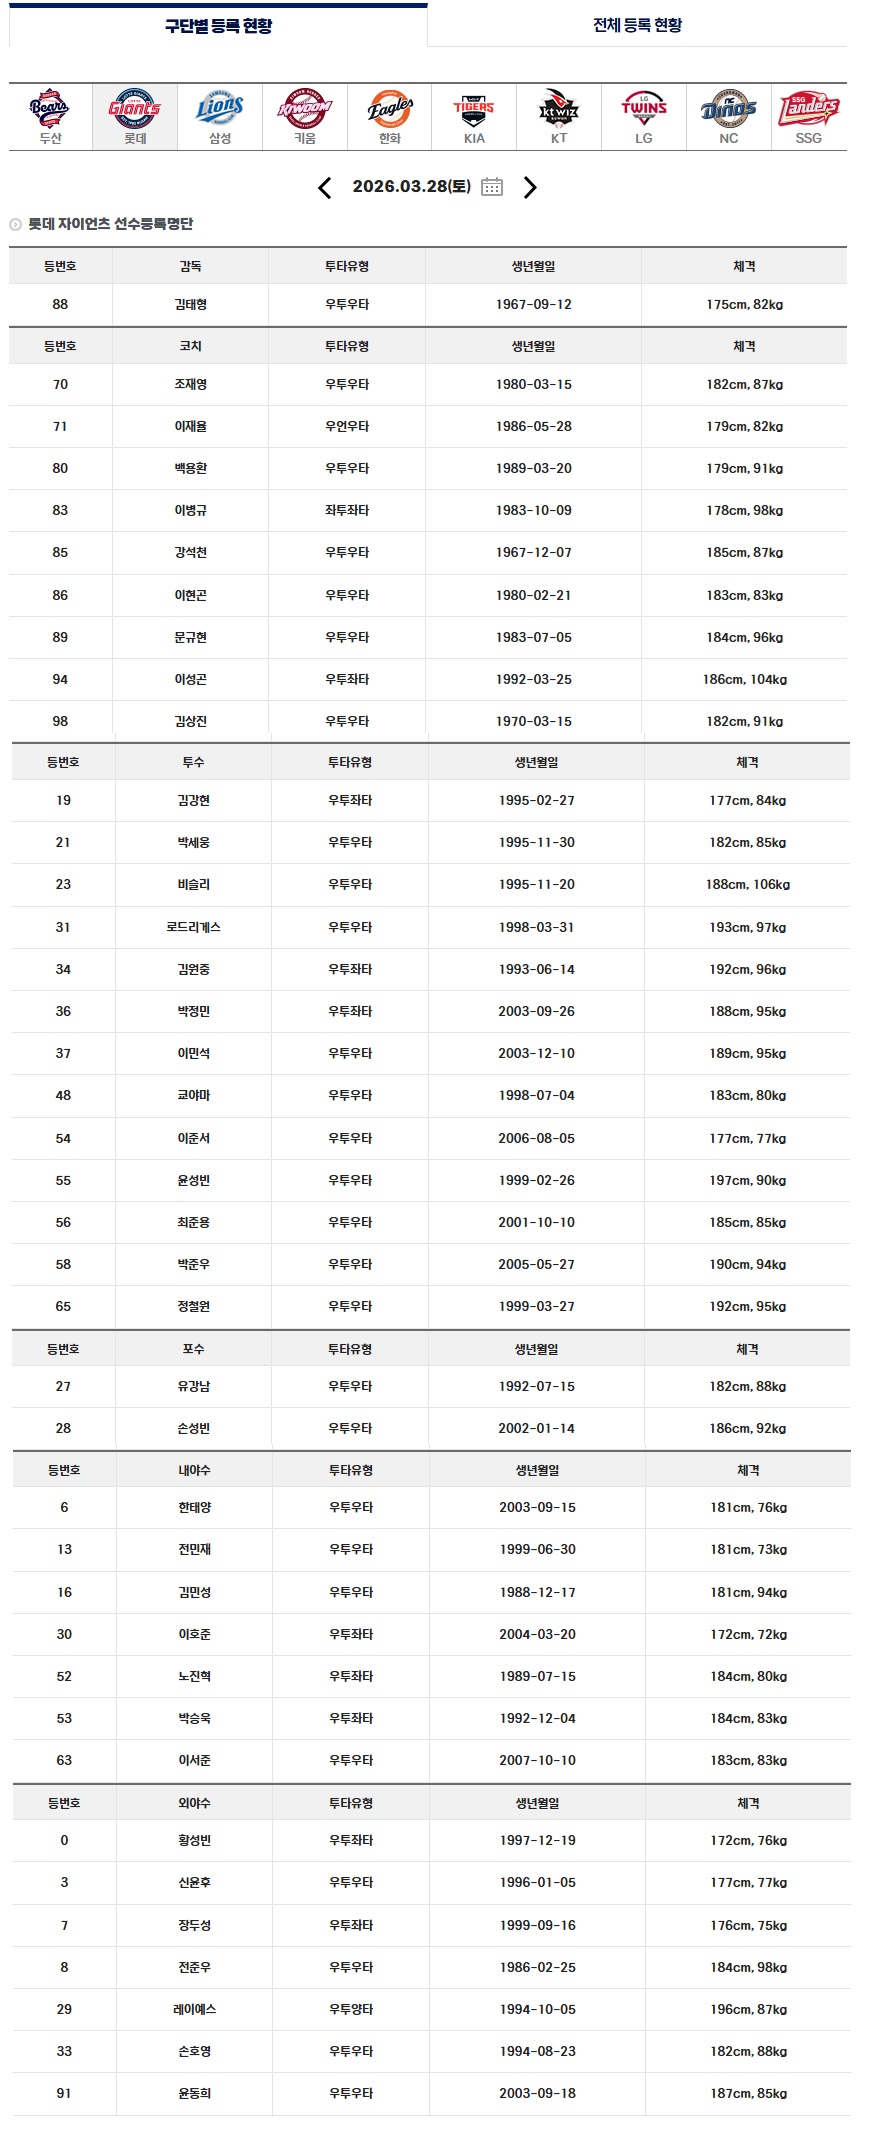Switch to 전체 등록 현황 tab
Image resolution: width=876 pixels, height=2132 pixels.
637,26
